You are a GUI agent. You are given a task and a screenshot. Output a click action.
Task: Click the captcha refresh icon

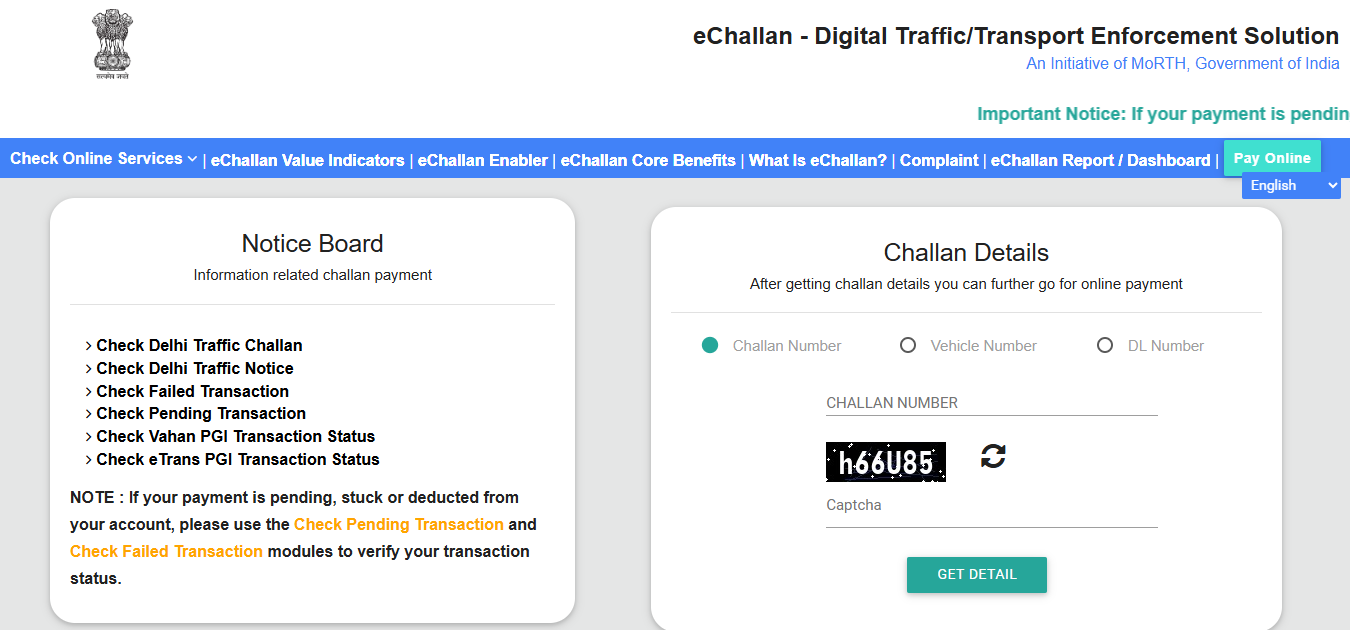coord(993,456)
